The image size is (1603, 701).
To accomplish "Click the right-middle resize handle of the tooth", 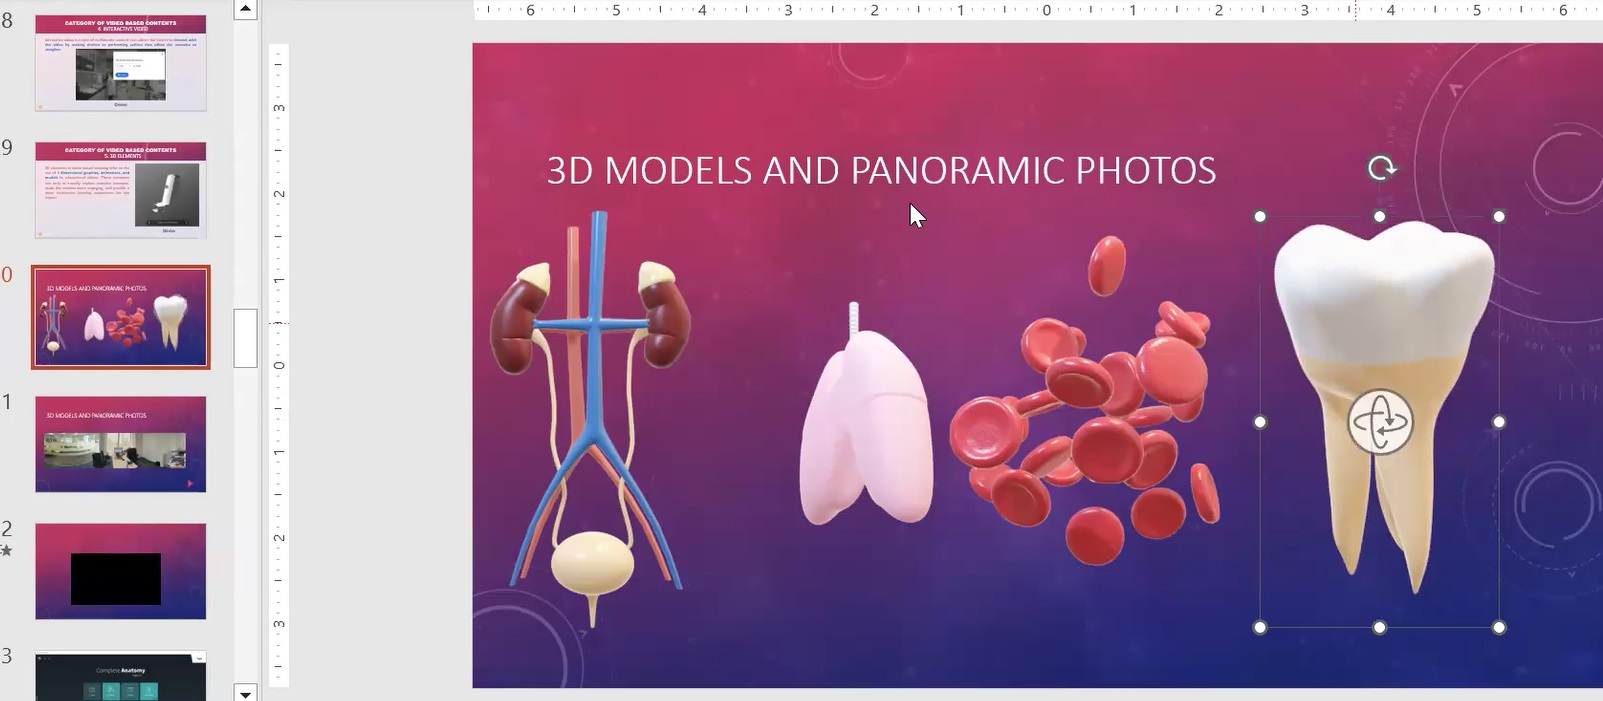I will 1499,422.
